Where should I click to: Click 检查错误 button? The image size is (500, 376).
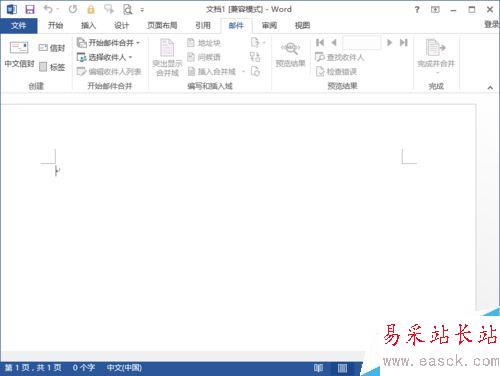tap(336, 71)
